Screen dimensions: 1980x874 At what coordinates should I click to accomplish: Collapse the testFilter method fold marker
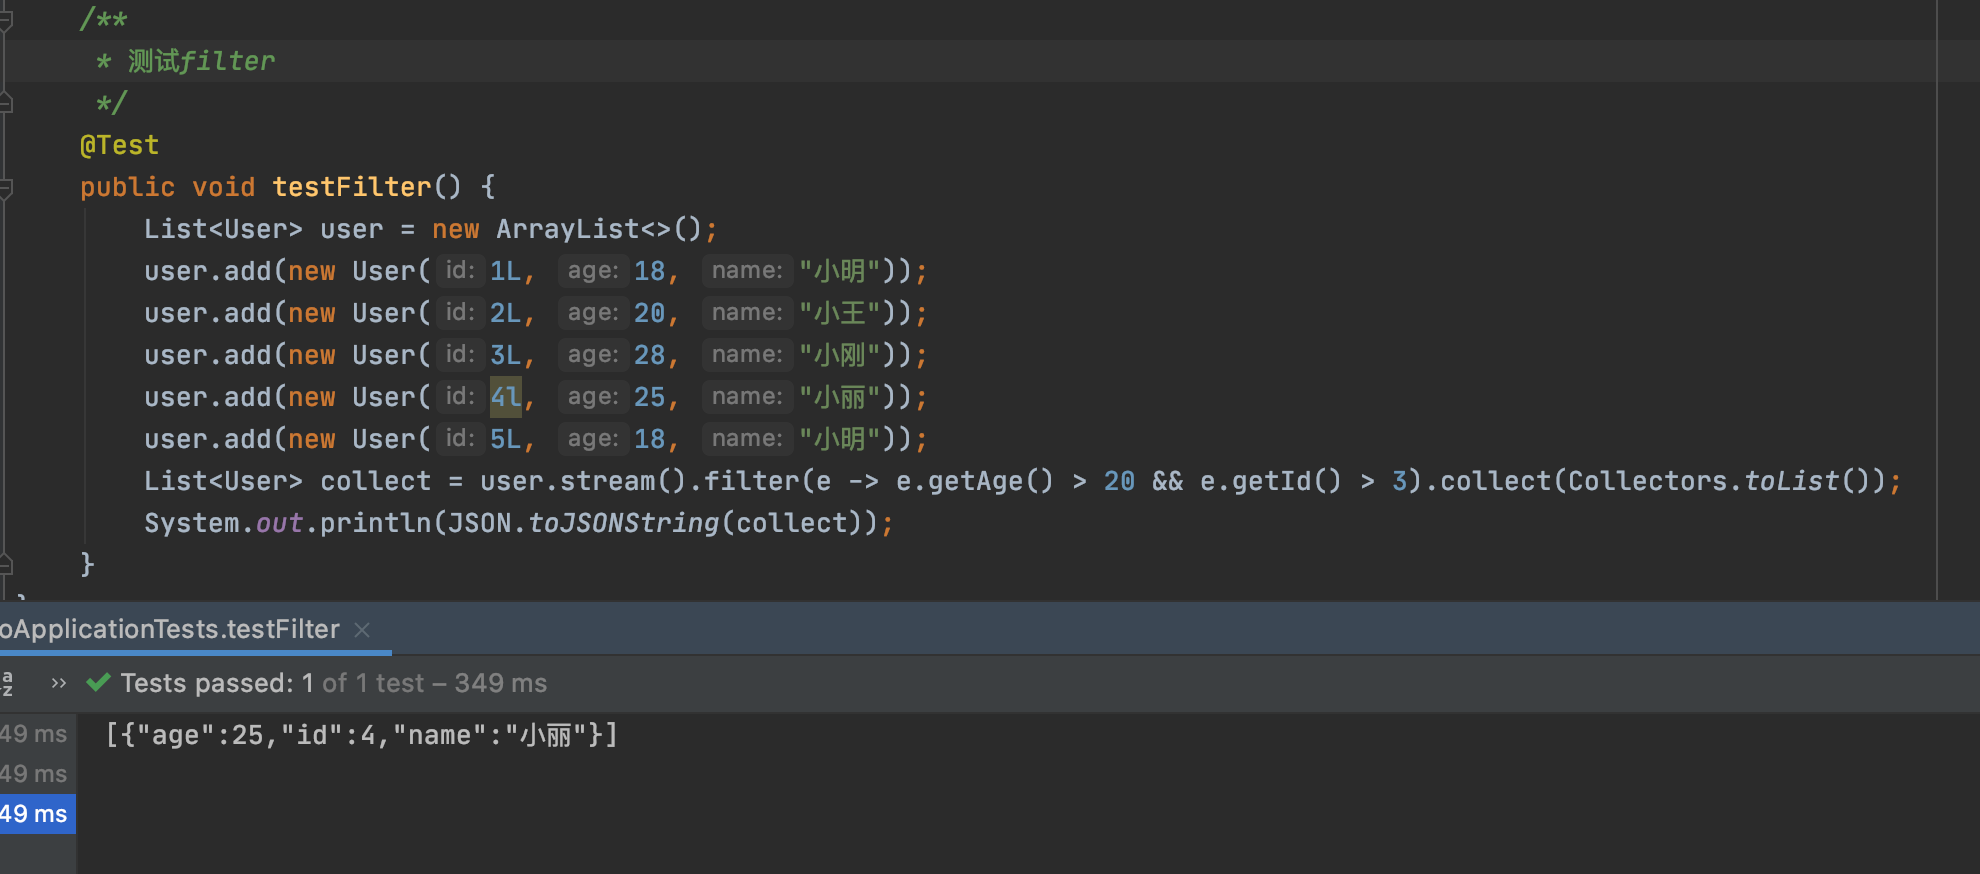pyautogui.click(x=6, y=187)
